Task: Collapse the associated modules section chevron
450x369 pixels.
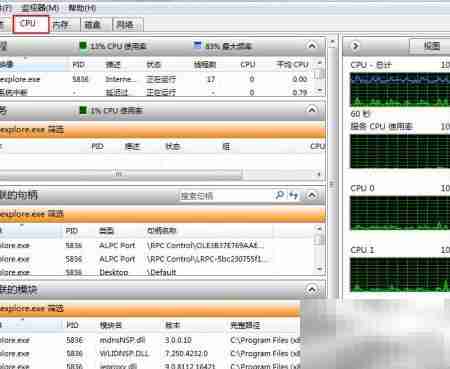Action: (x=312, y=290)
